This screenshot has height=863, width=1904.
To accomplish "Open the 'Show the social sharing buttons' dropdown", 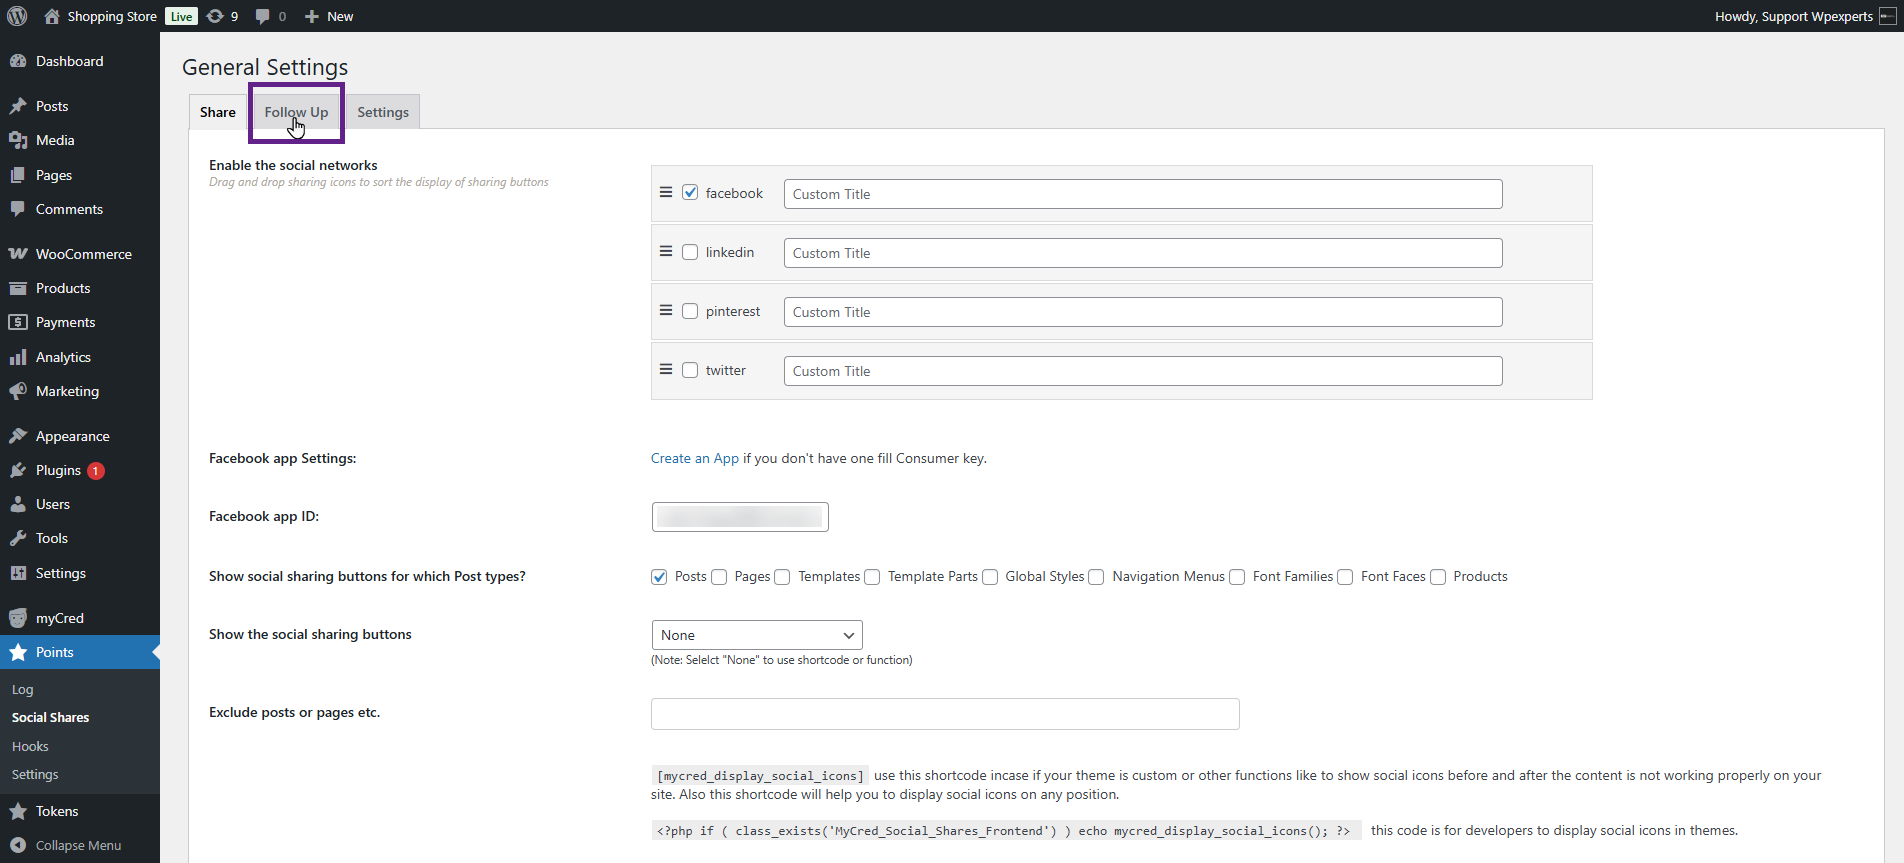I will point(756,635).
